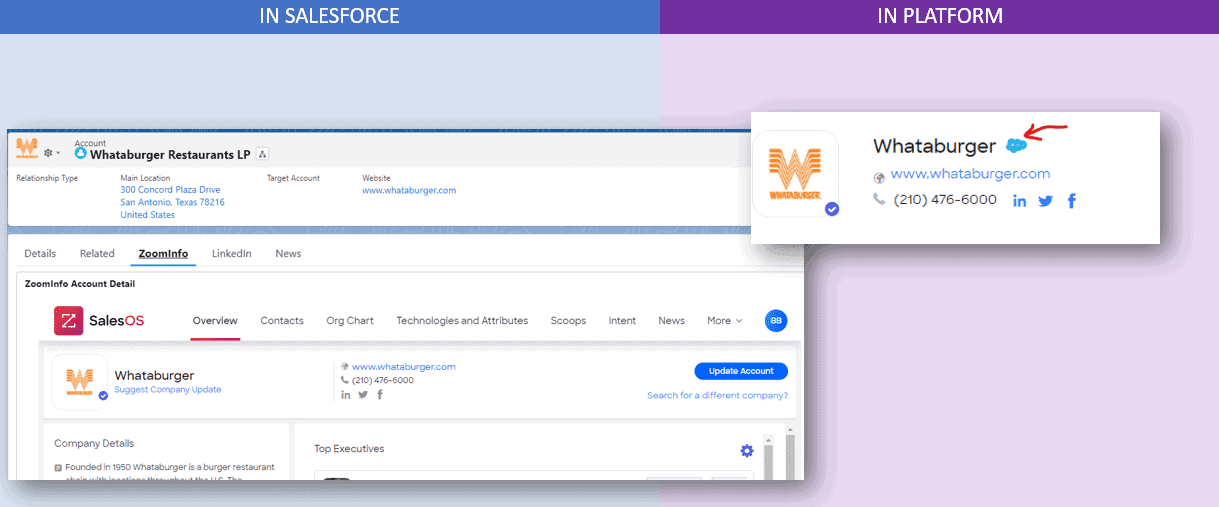Click the SalesOS logo icon
The image size is (1219, 507).
(x=68, y=321)
